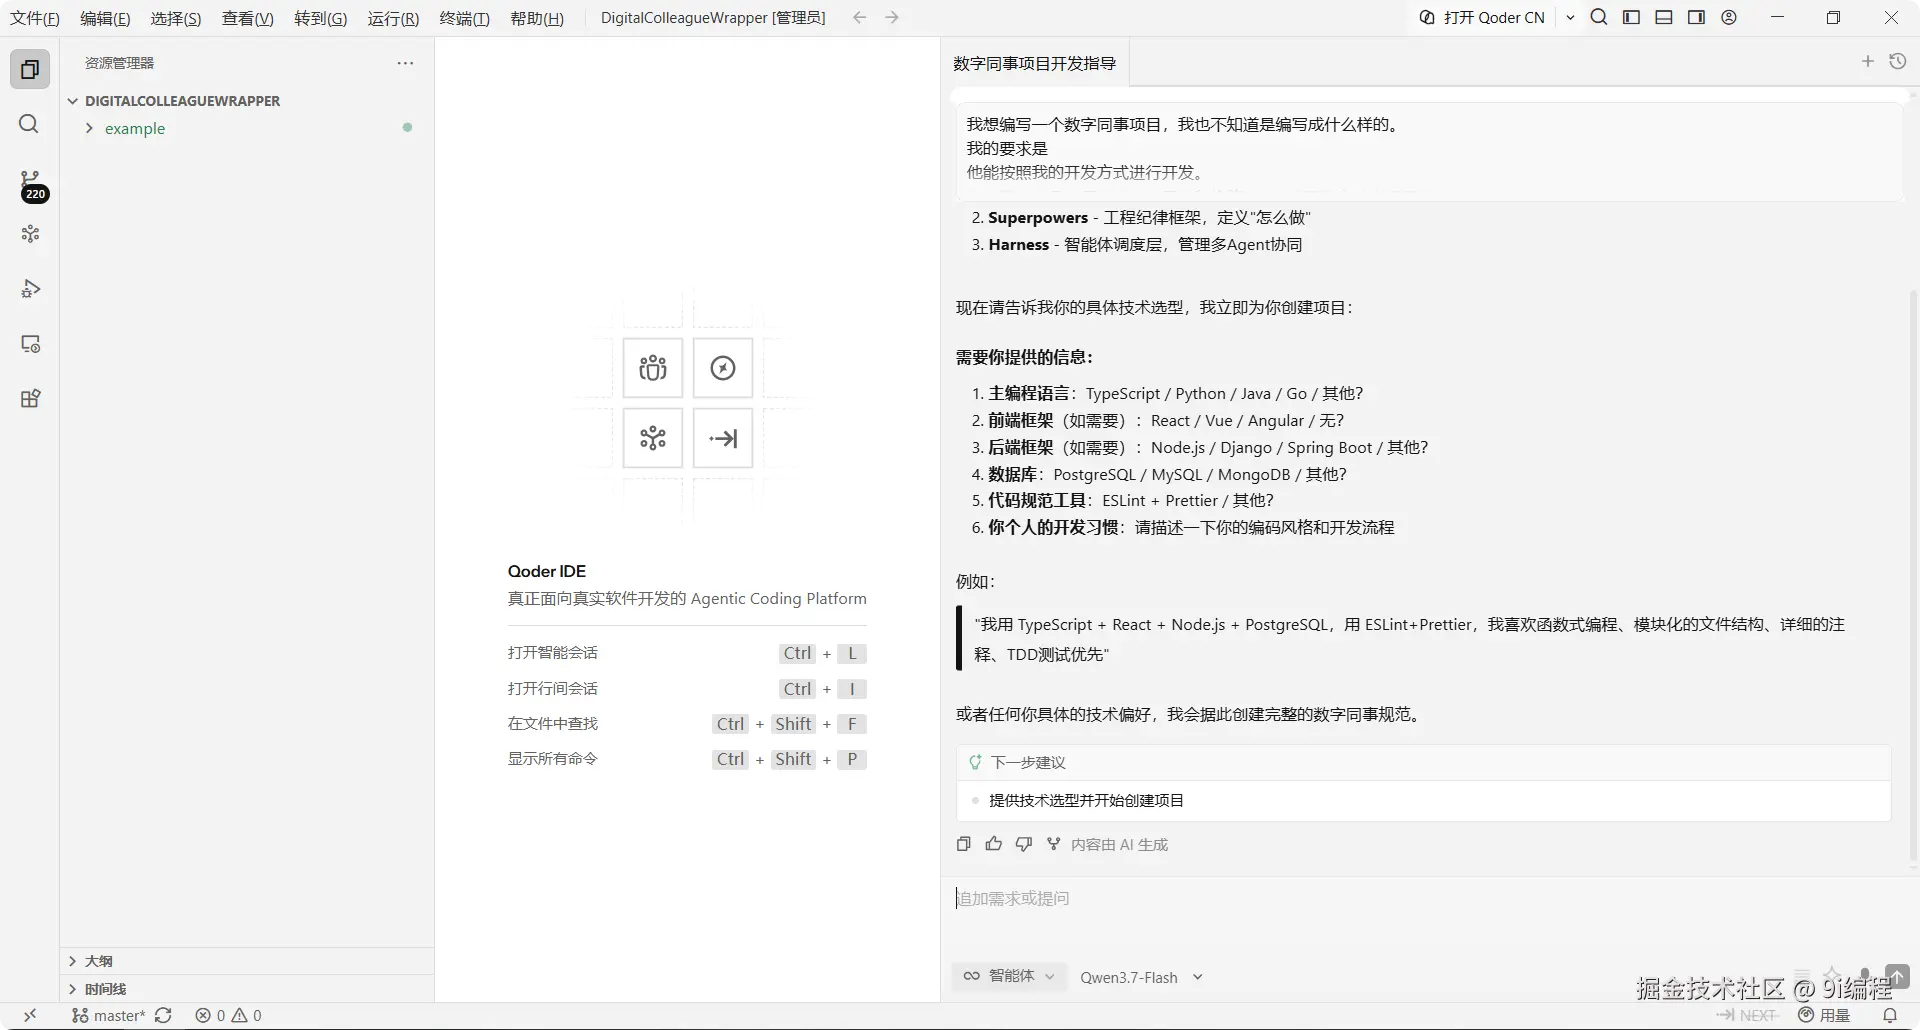This screenshot has width=1920, height=1030.
Task: Click the team agents icon in welcome grid
Action: (653, 368)
